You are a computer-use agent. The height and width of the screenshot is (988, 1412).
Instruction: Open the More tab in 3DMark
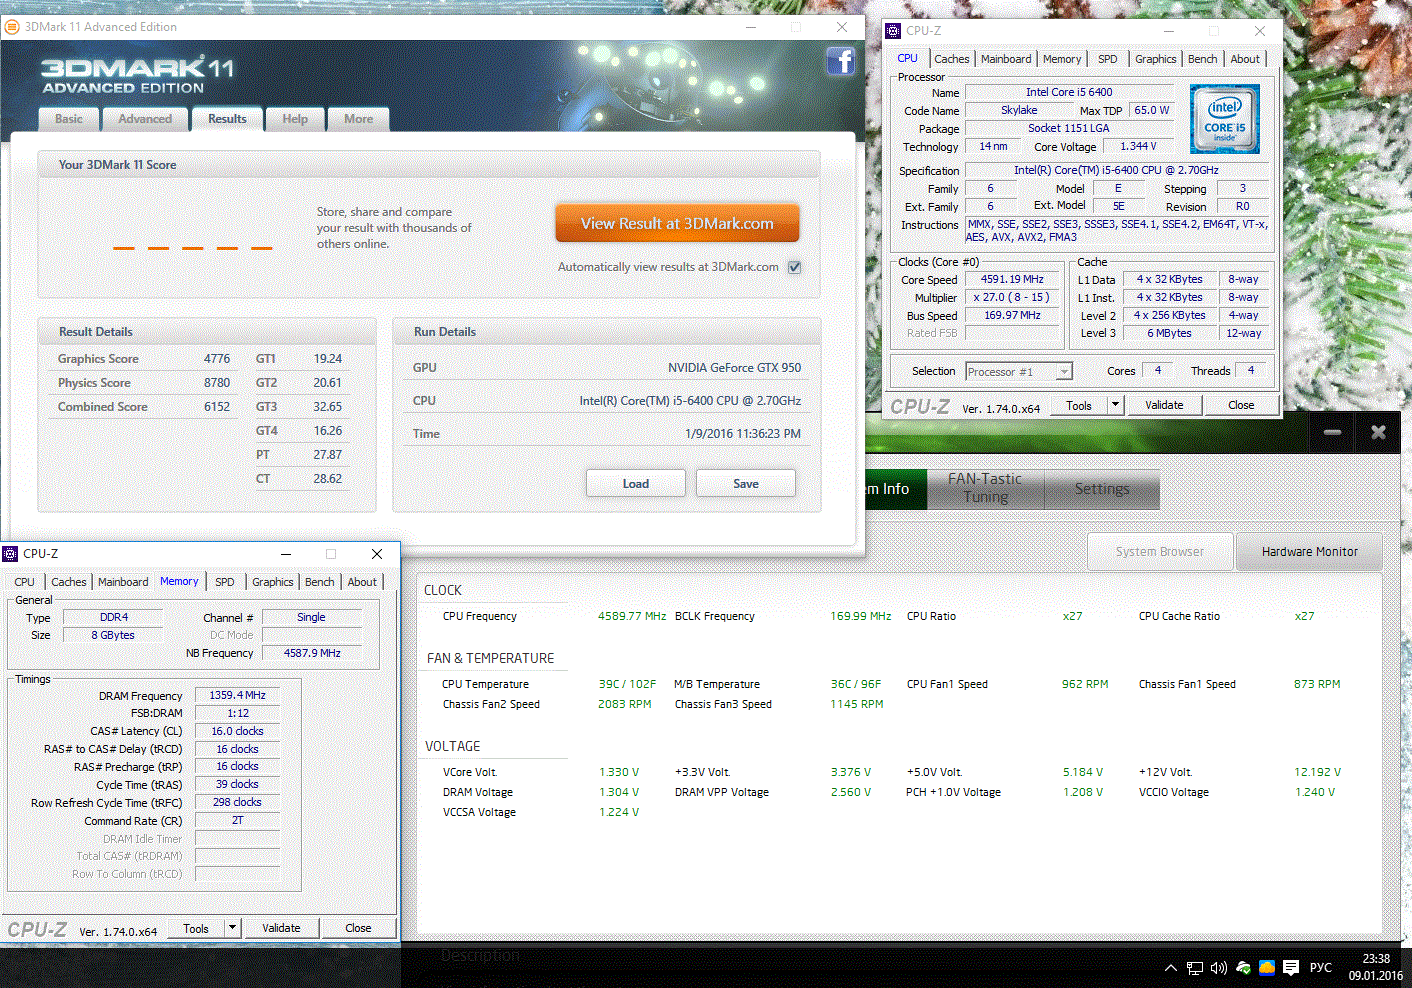(359, 119)
